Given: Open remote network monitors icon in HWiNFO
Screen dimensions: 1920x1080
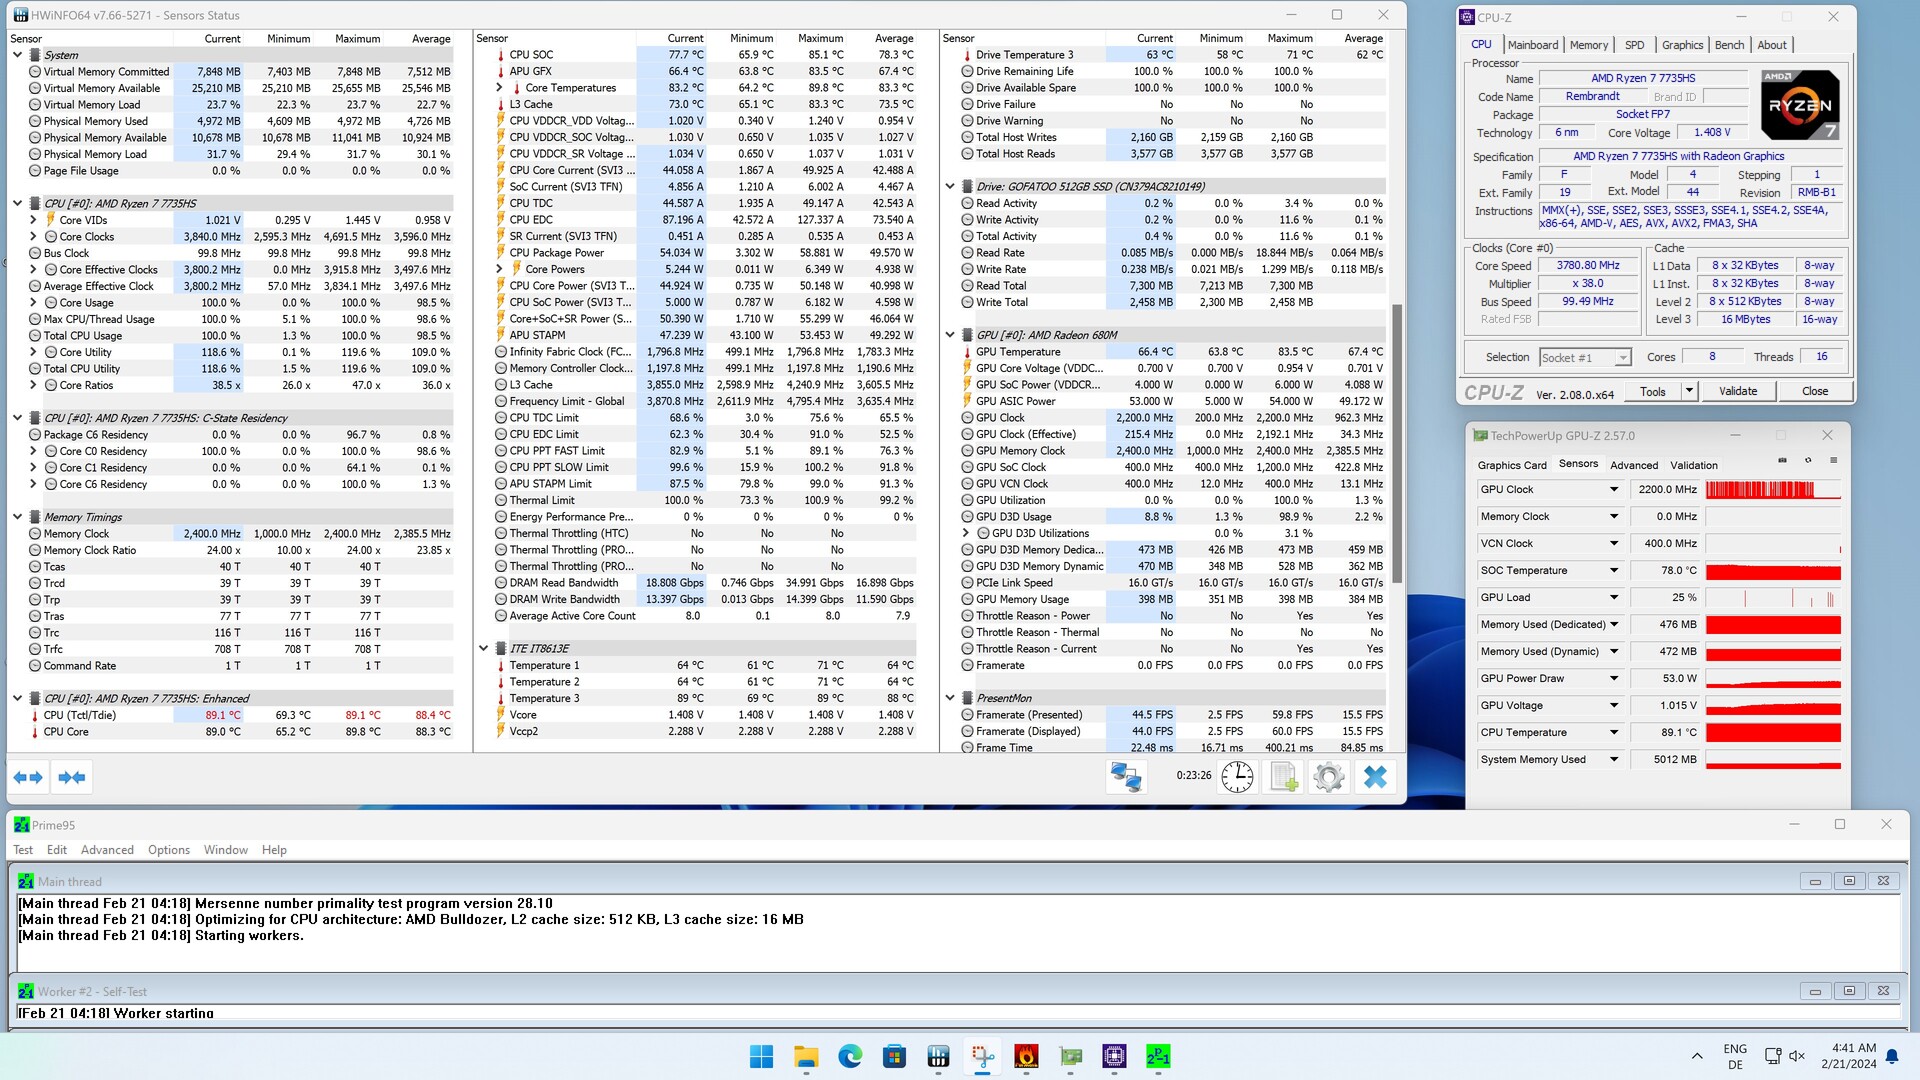Looking at the screenshot, I should click(x=1126, y=777).
